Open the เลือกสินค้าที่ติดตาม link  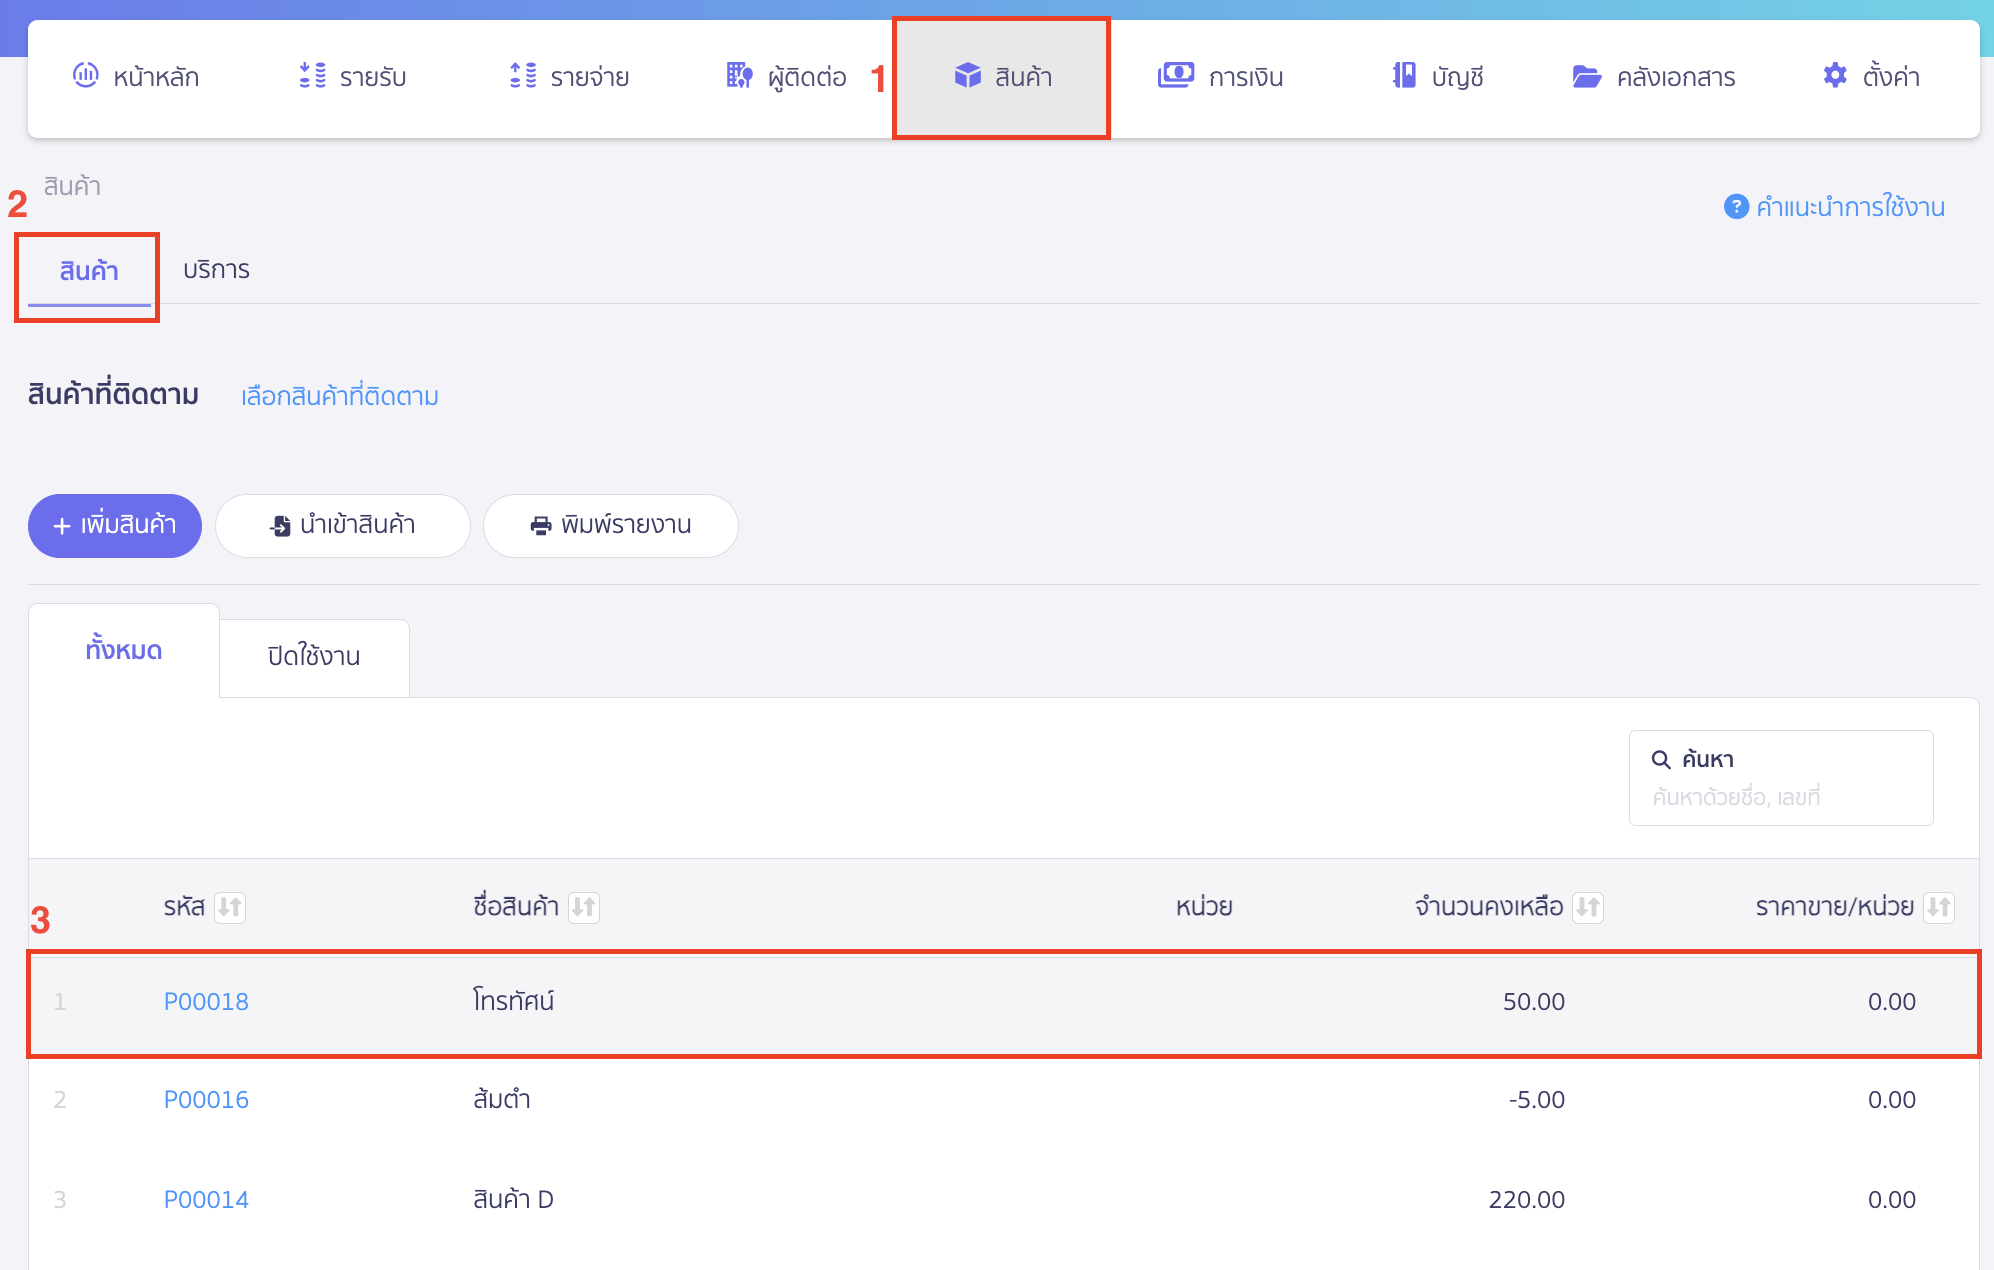point(340,396)
